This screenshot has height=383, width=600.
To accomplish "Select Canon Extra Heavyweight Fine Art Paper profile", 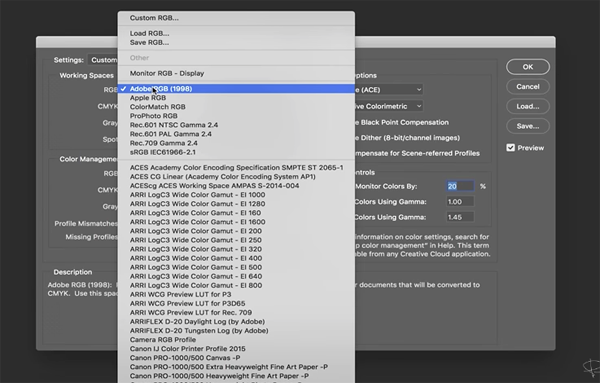I will click(236, 367).
